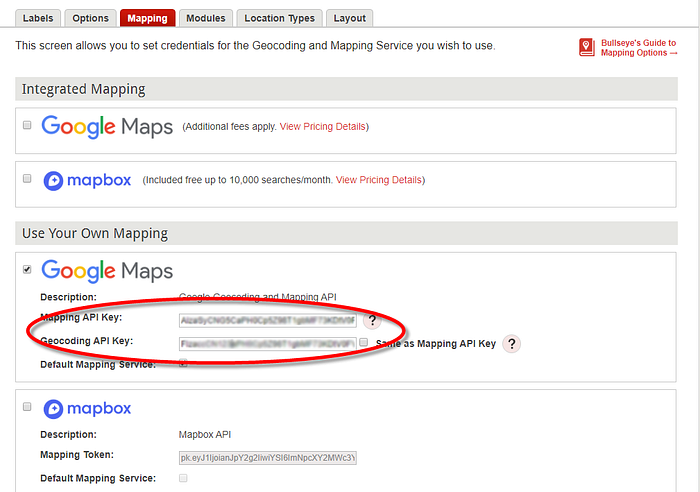Click the 'Use Your Own Mapping' section header
Viewport: 700px width, 492px height.
coord(346,233)
